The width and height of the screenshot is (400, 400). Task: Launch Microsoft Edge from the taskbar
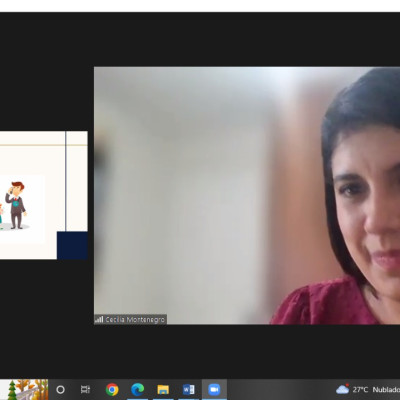point(137,389)
